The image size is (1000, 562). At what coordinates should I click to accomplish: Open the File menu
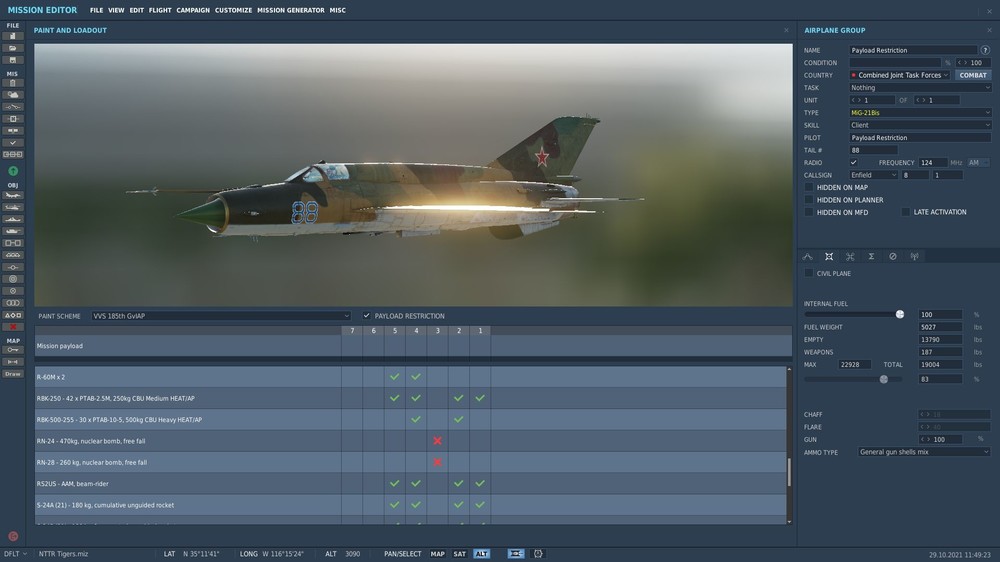pos(96,10)
